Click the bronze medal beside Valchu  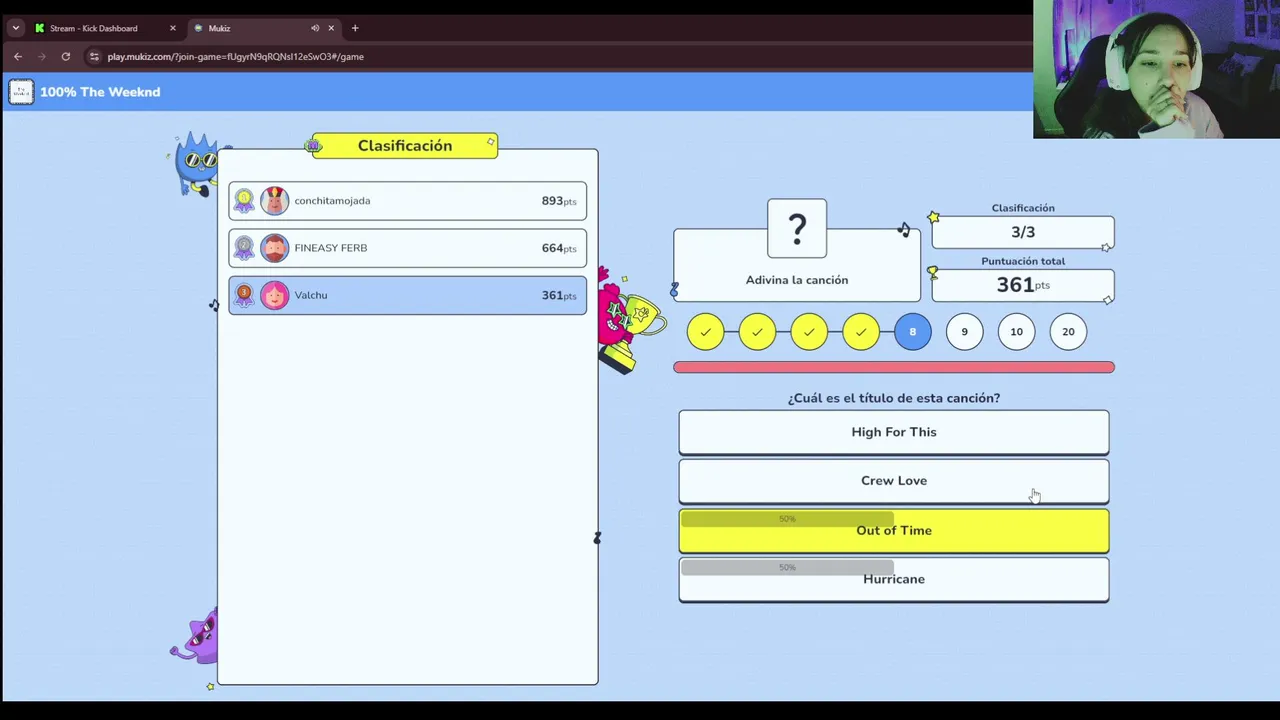coord(244,295)
